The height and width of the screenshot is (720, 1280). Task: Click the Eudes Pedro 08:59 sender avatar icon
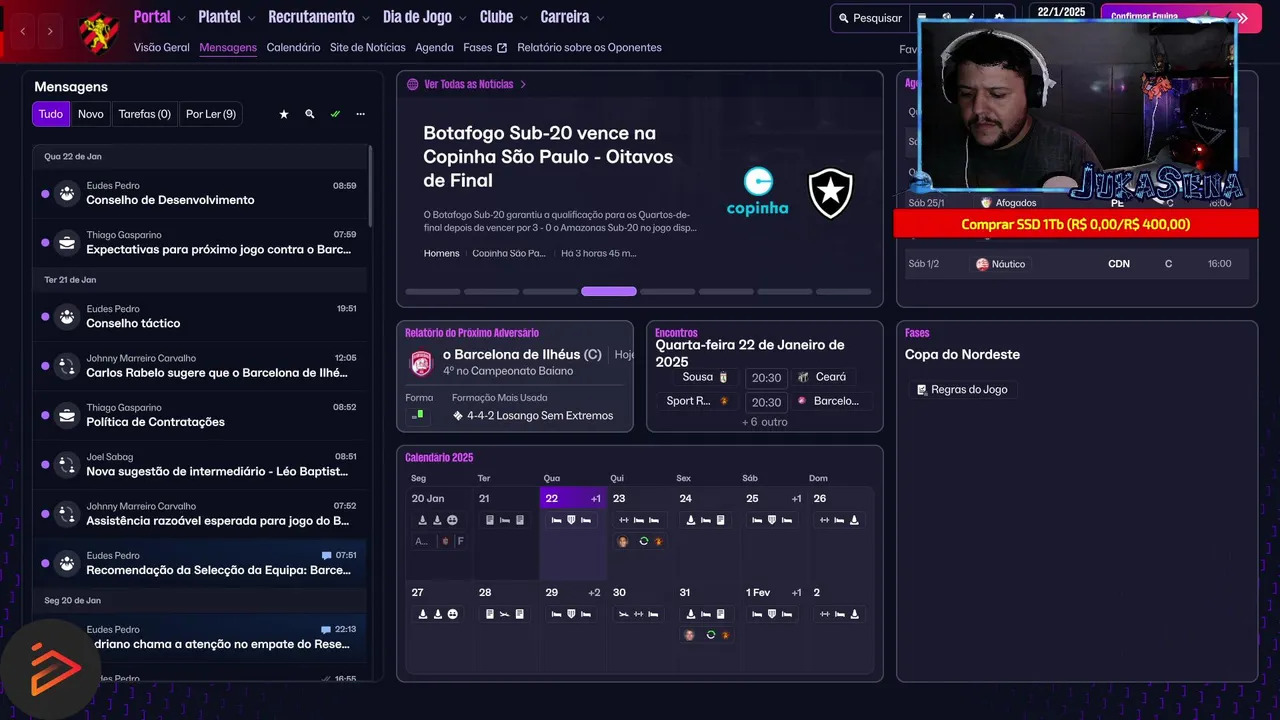point(67,193)
